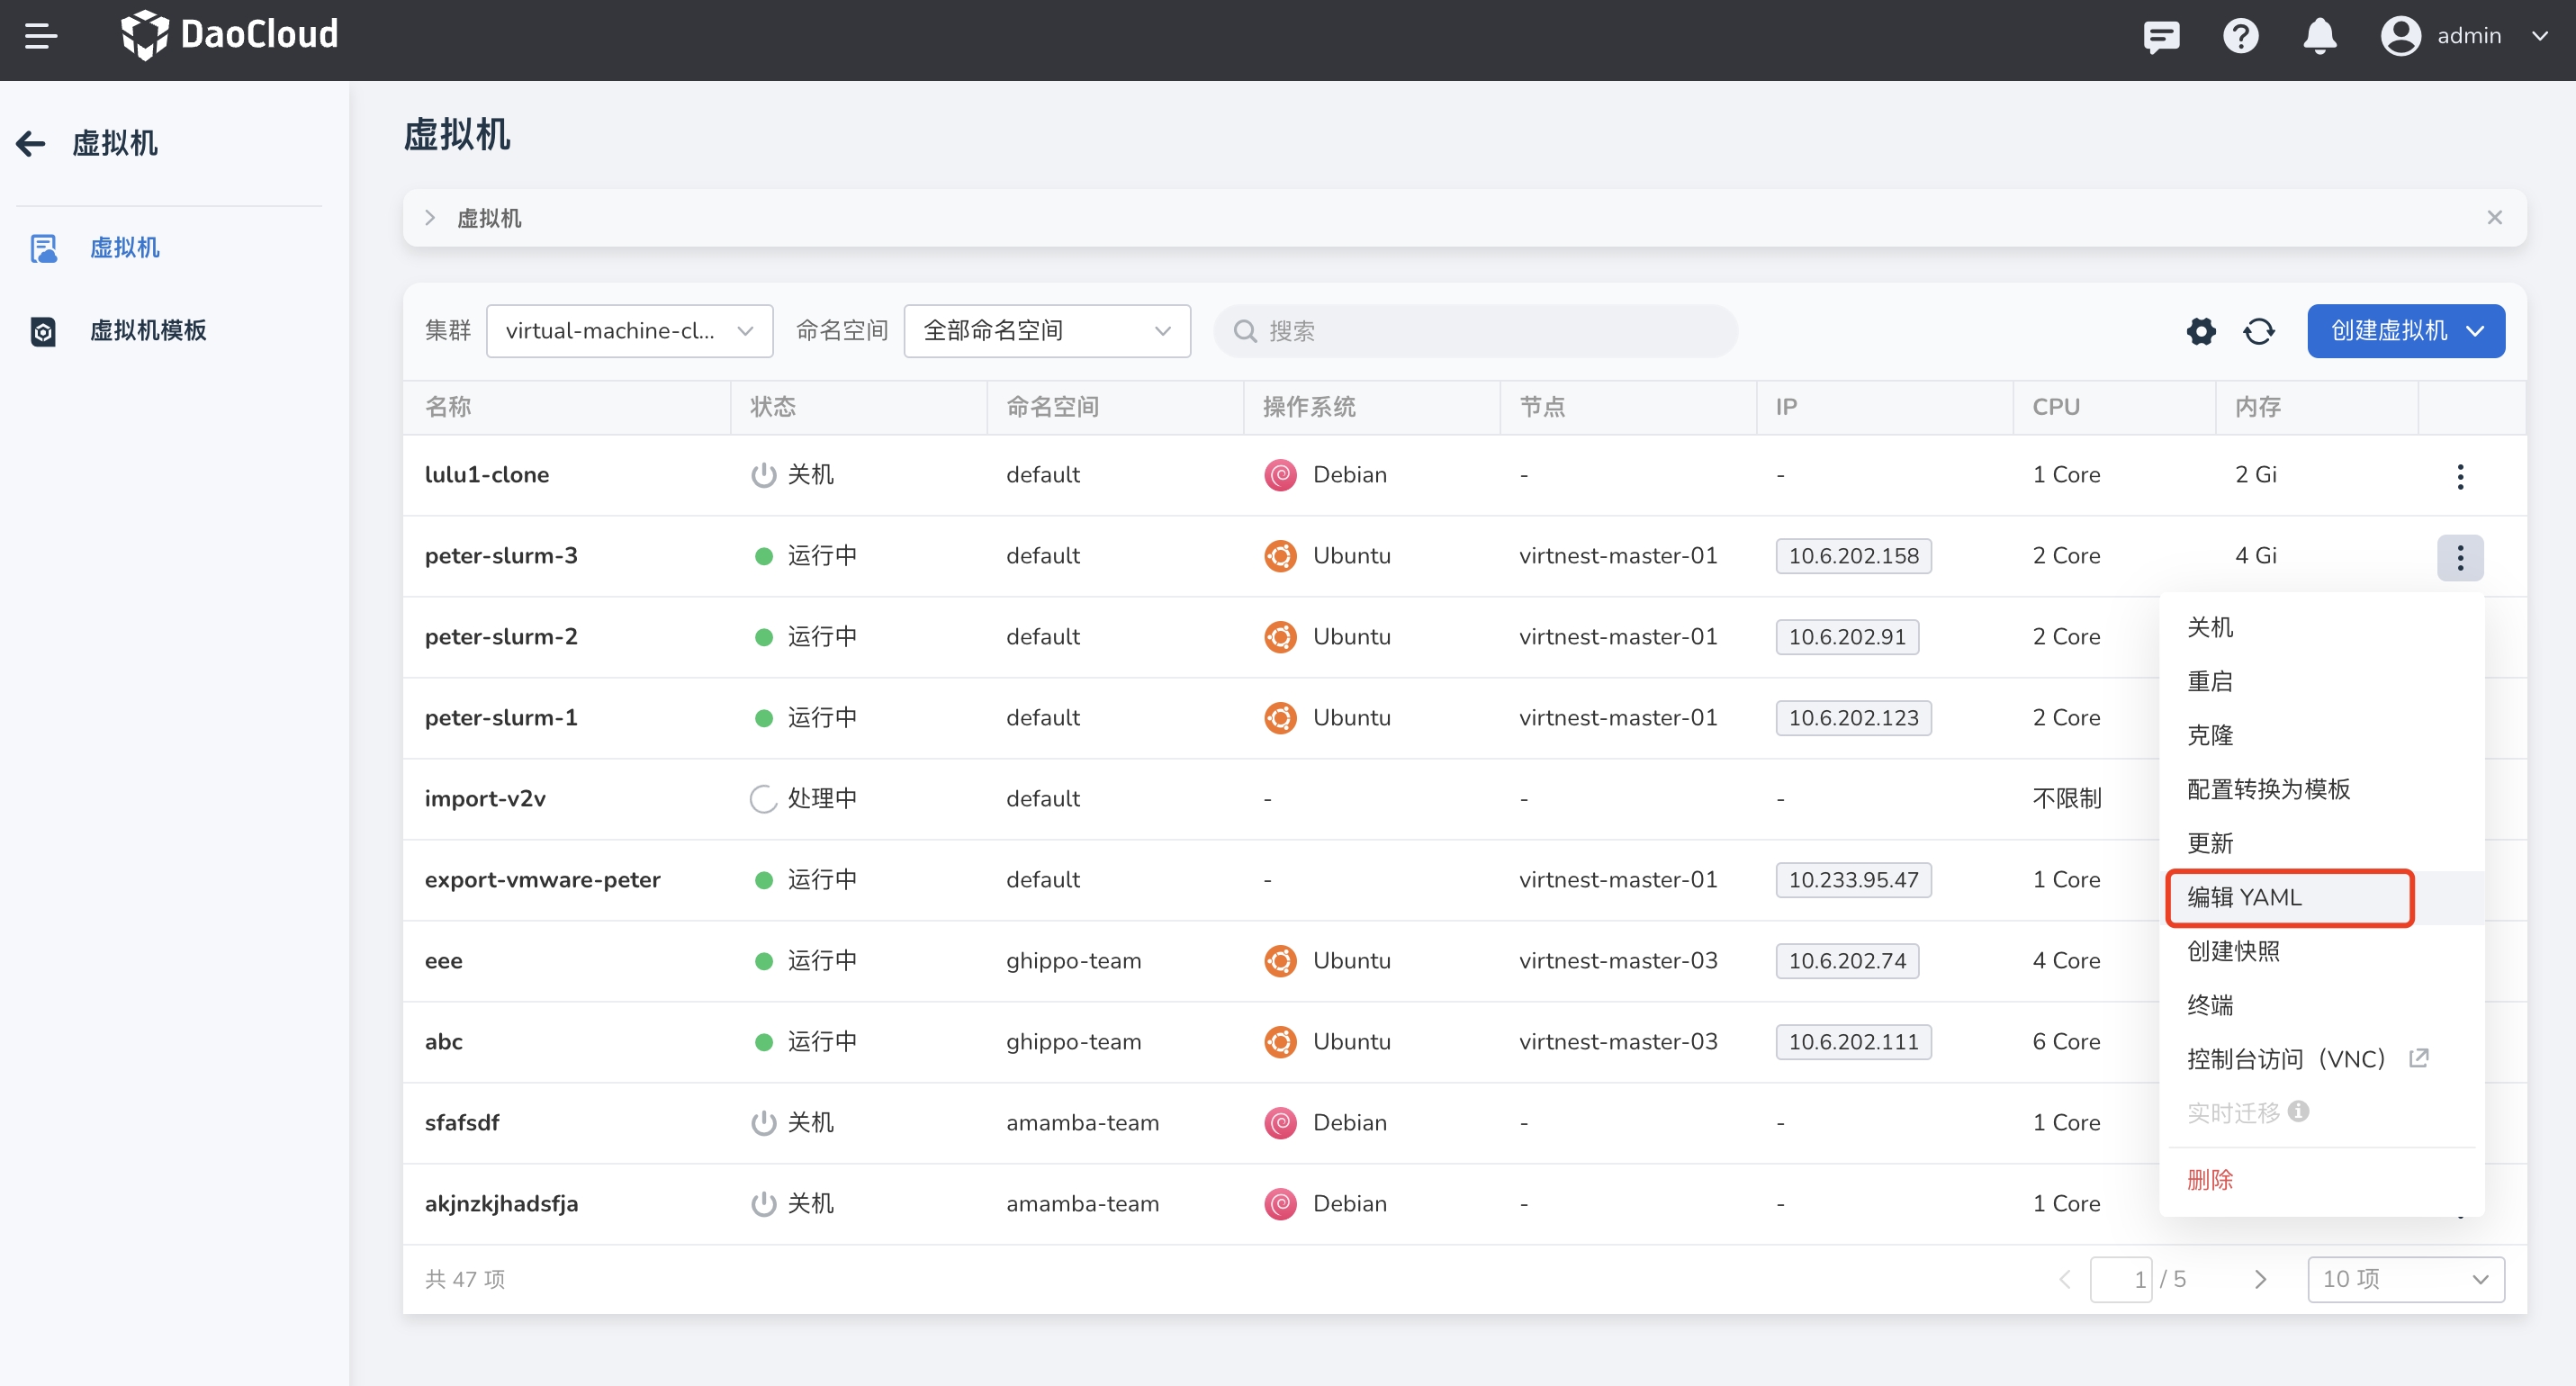This screenshot has height=1386, width=2576.
Task: Open the 10 项 page size dropdown
Action: tap(2405, 1279)
